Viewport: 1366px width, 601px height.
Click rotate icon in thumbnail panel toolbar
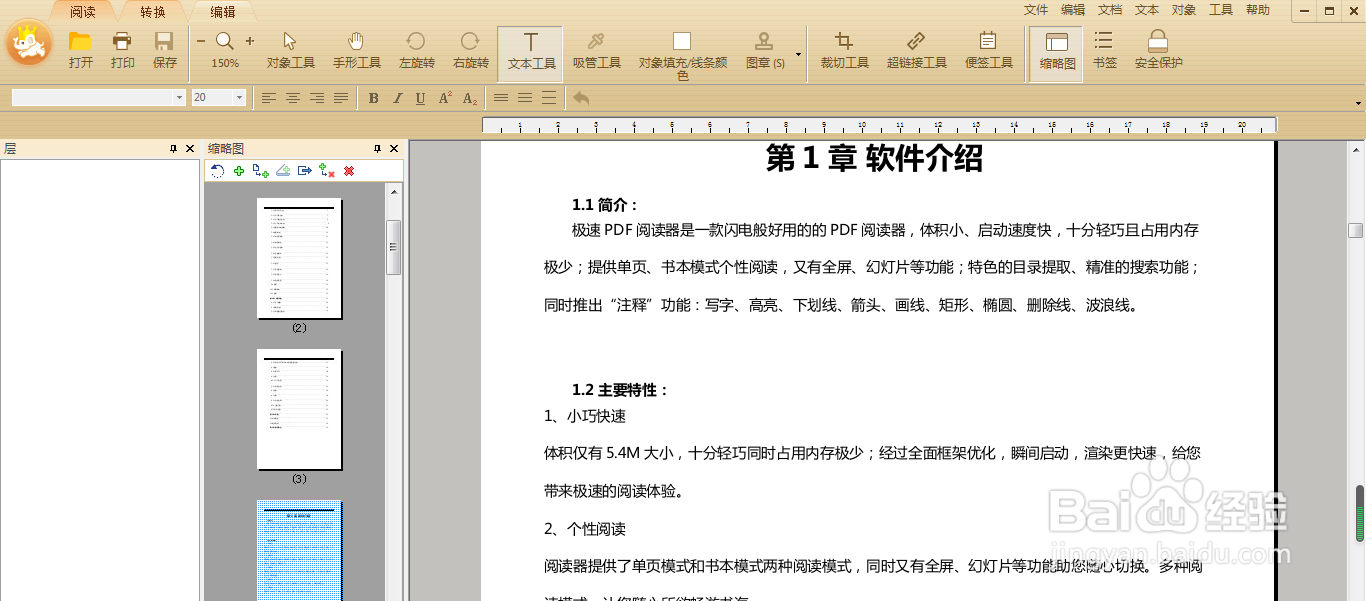click(217, 171)
